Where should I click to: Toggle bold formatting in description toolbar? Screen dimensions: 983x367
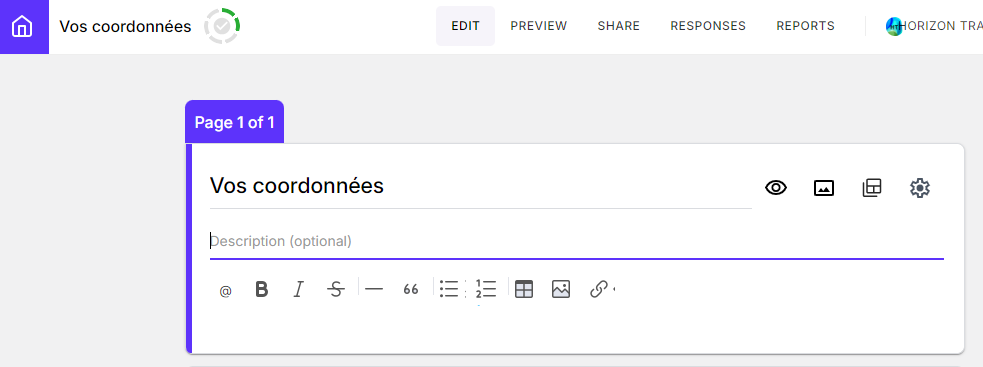click(262, 289)
